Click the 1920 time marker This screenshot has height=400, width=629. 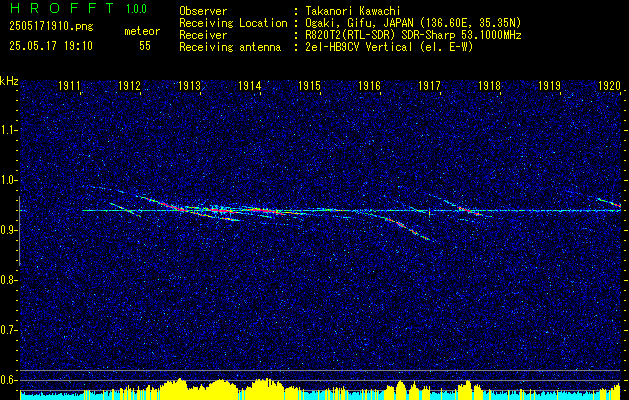[x=609, y=85]
